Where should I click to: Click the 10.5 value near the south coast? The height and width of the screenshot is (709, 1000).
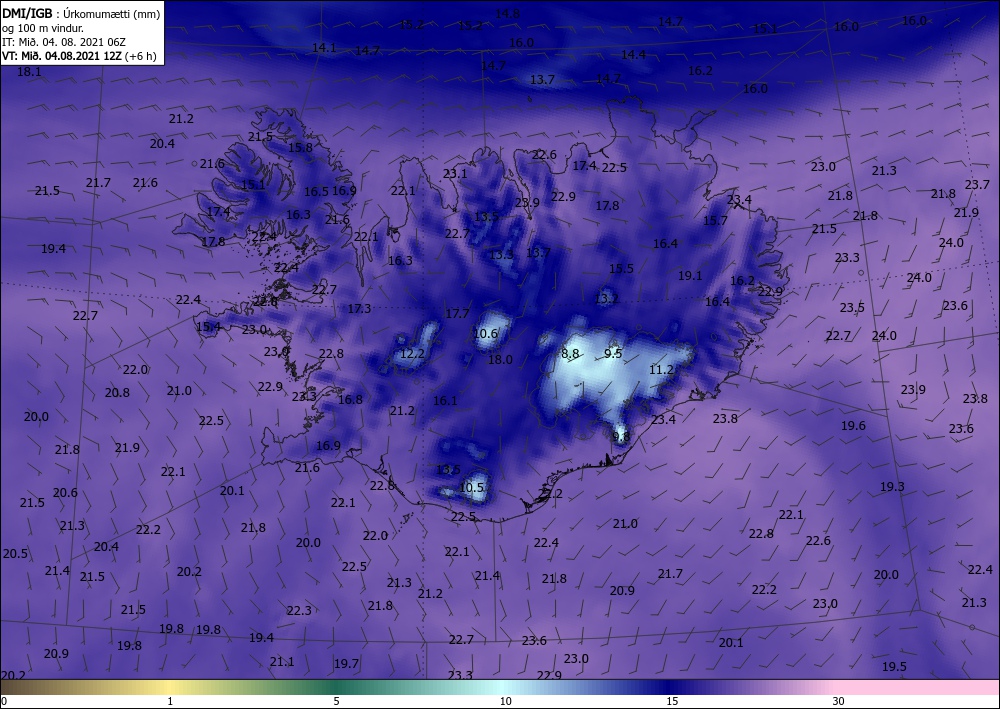[472, 488]
